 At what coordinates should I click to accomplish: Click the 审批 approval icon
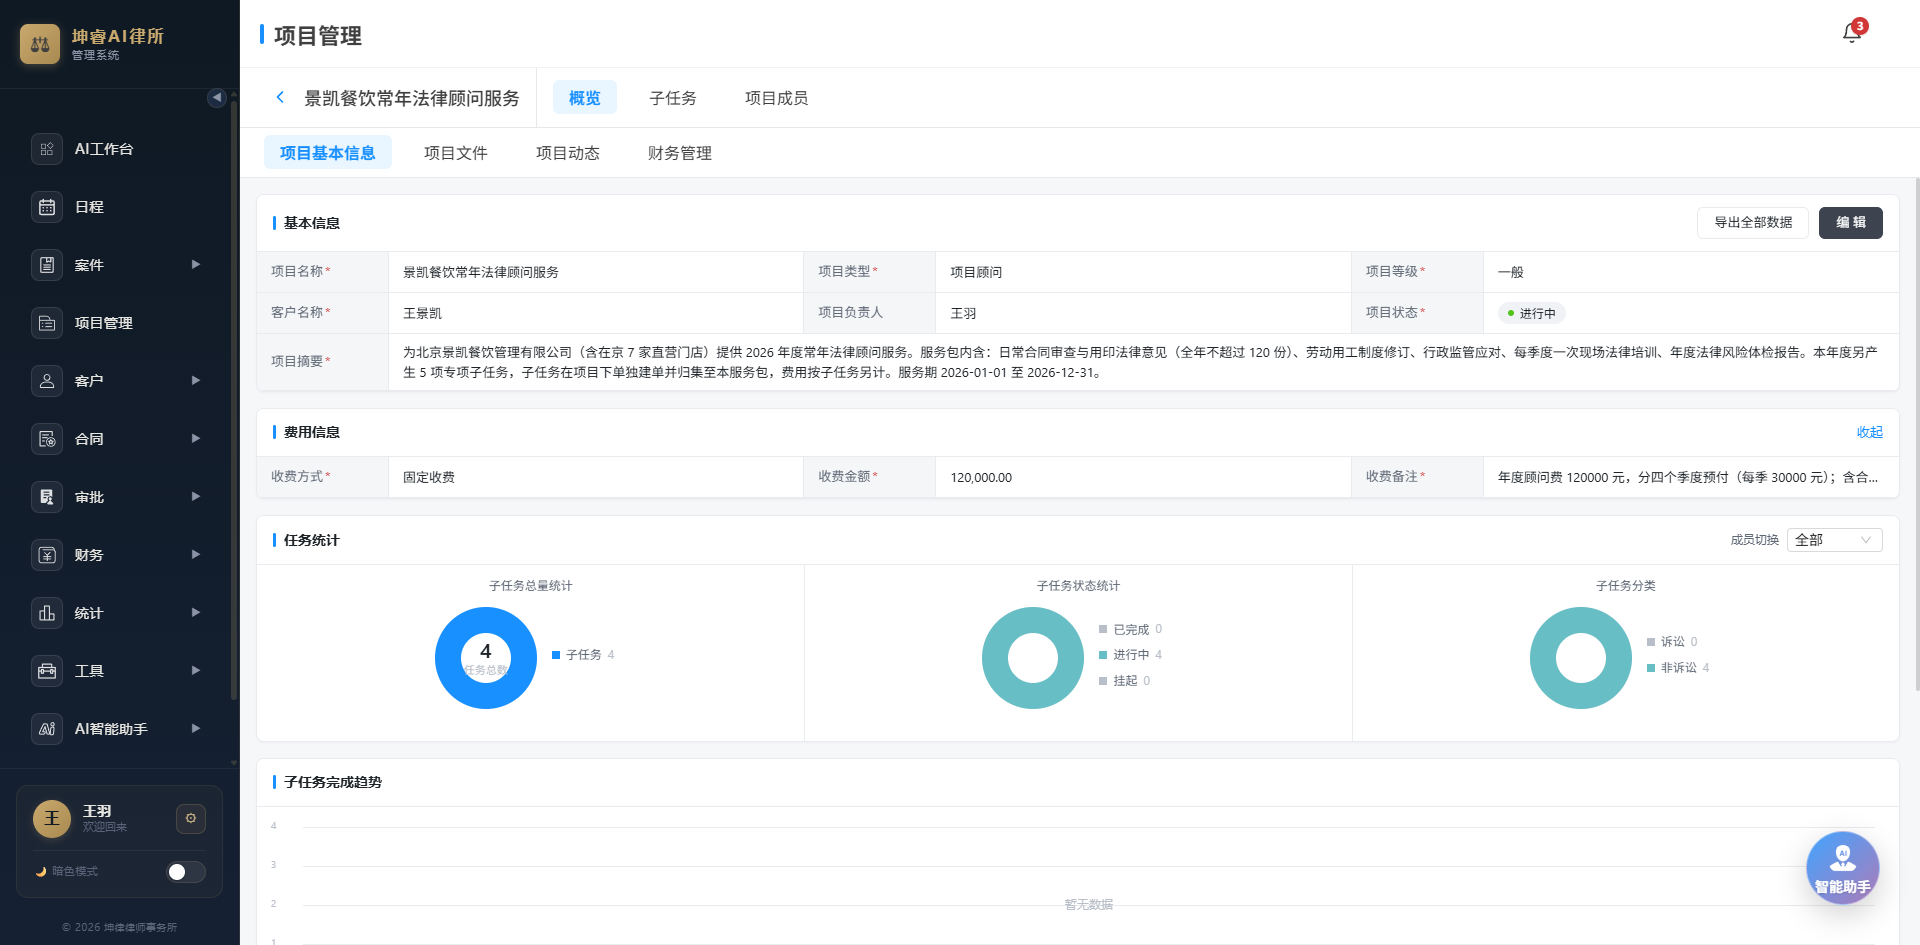(47, 497)
